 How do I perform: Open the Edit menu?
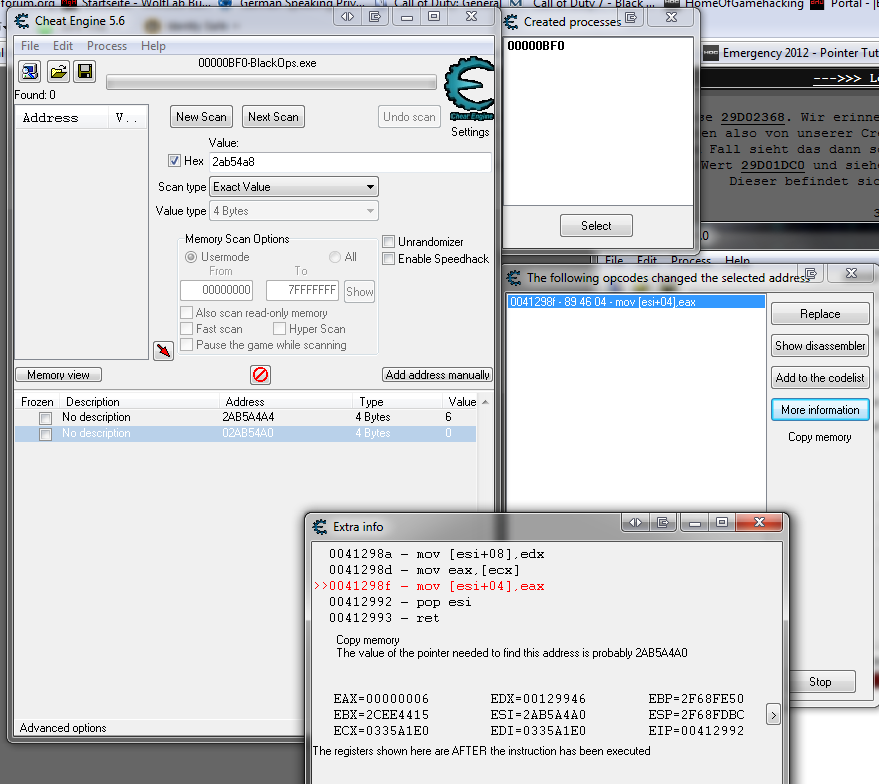[x=63, y=46]
